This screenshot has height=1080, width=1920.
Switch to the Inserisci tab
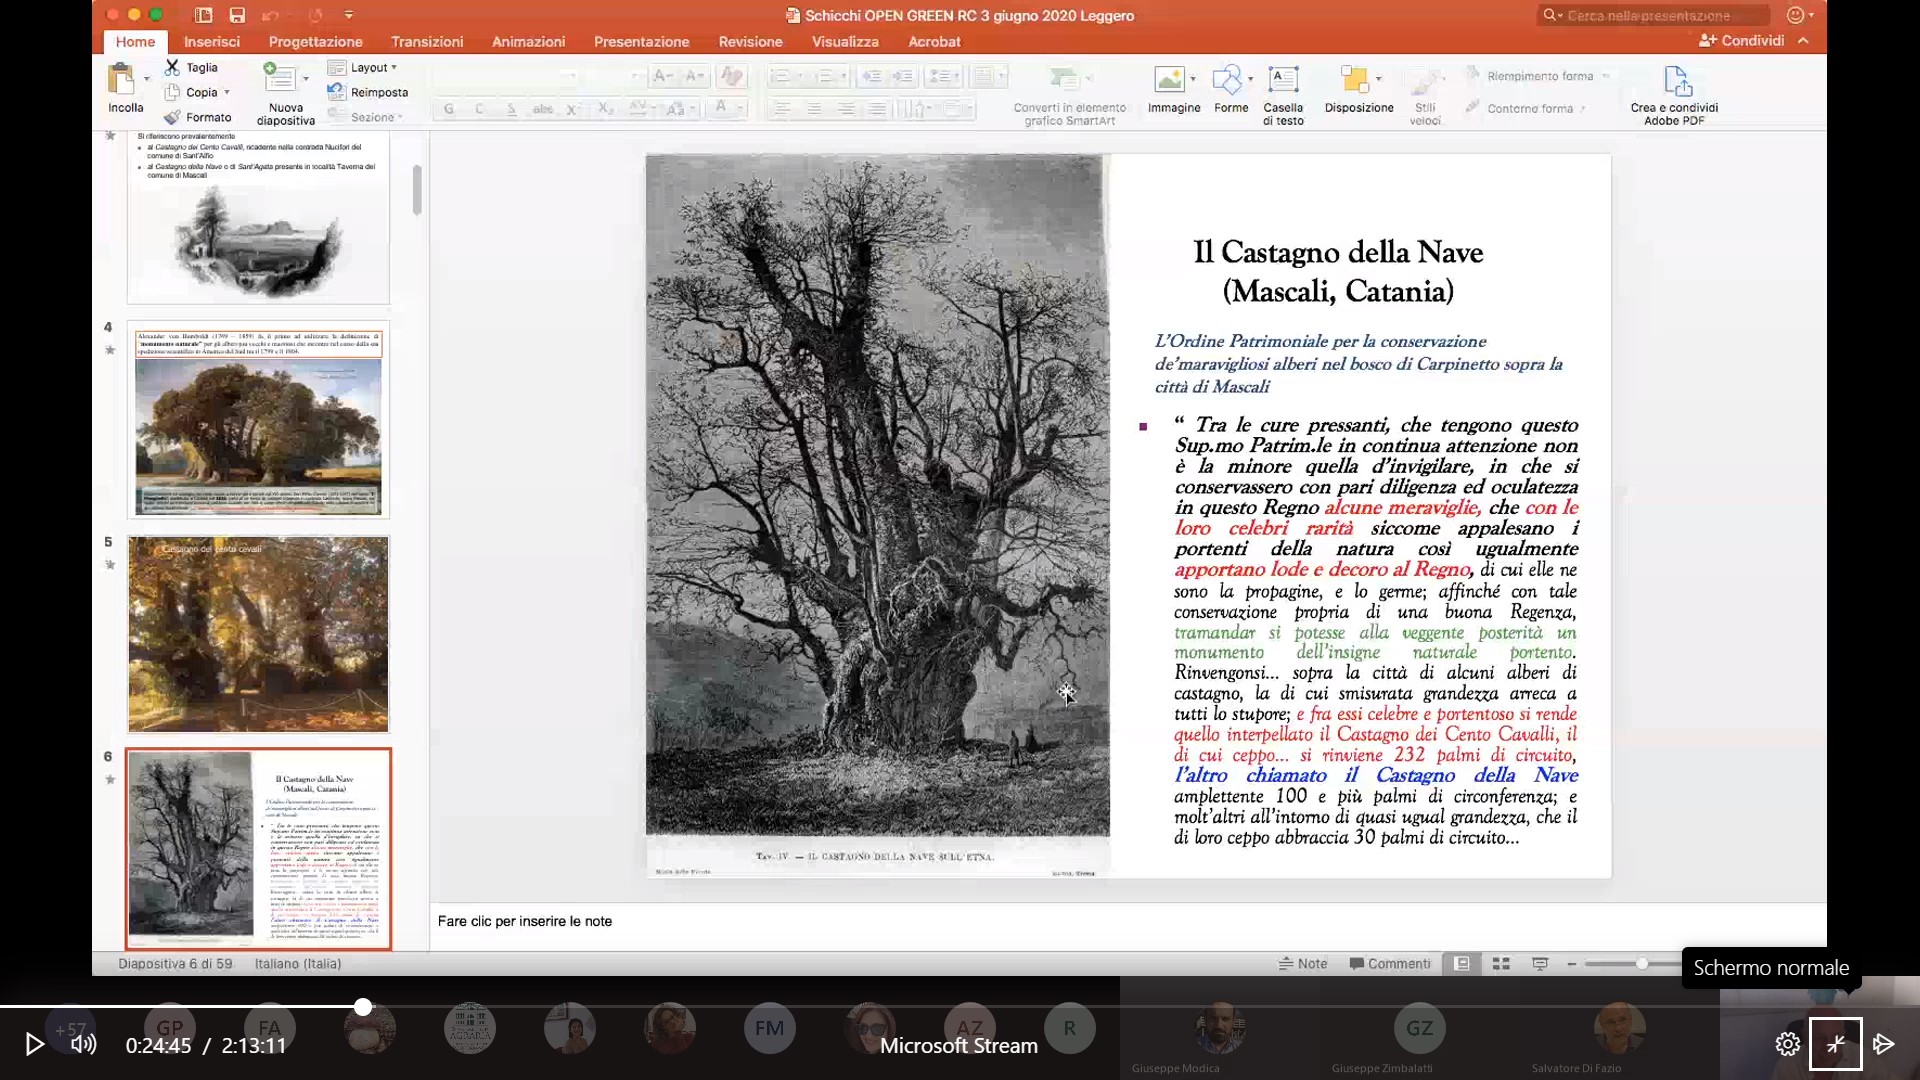coord(211,41)
